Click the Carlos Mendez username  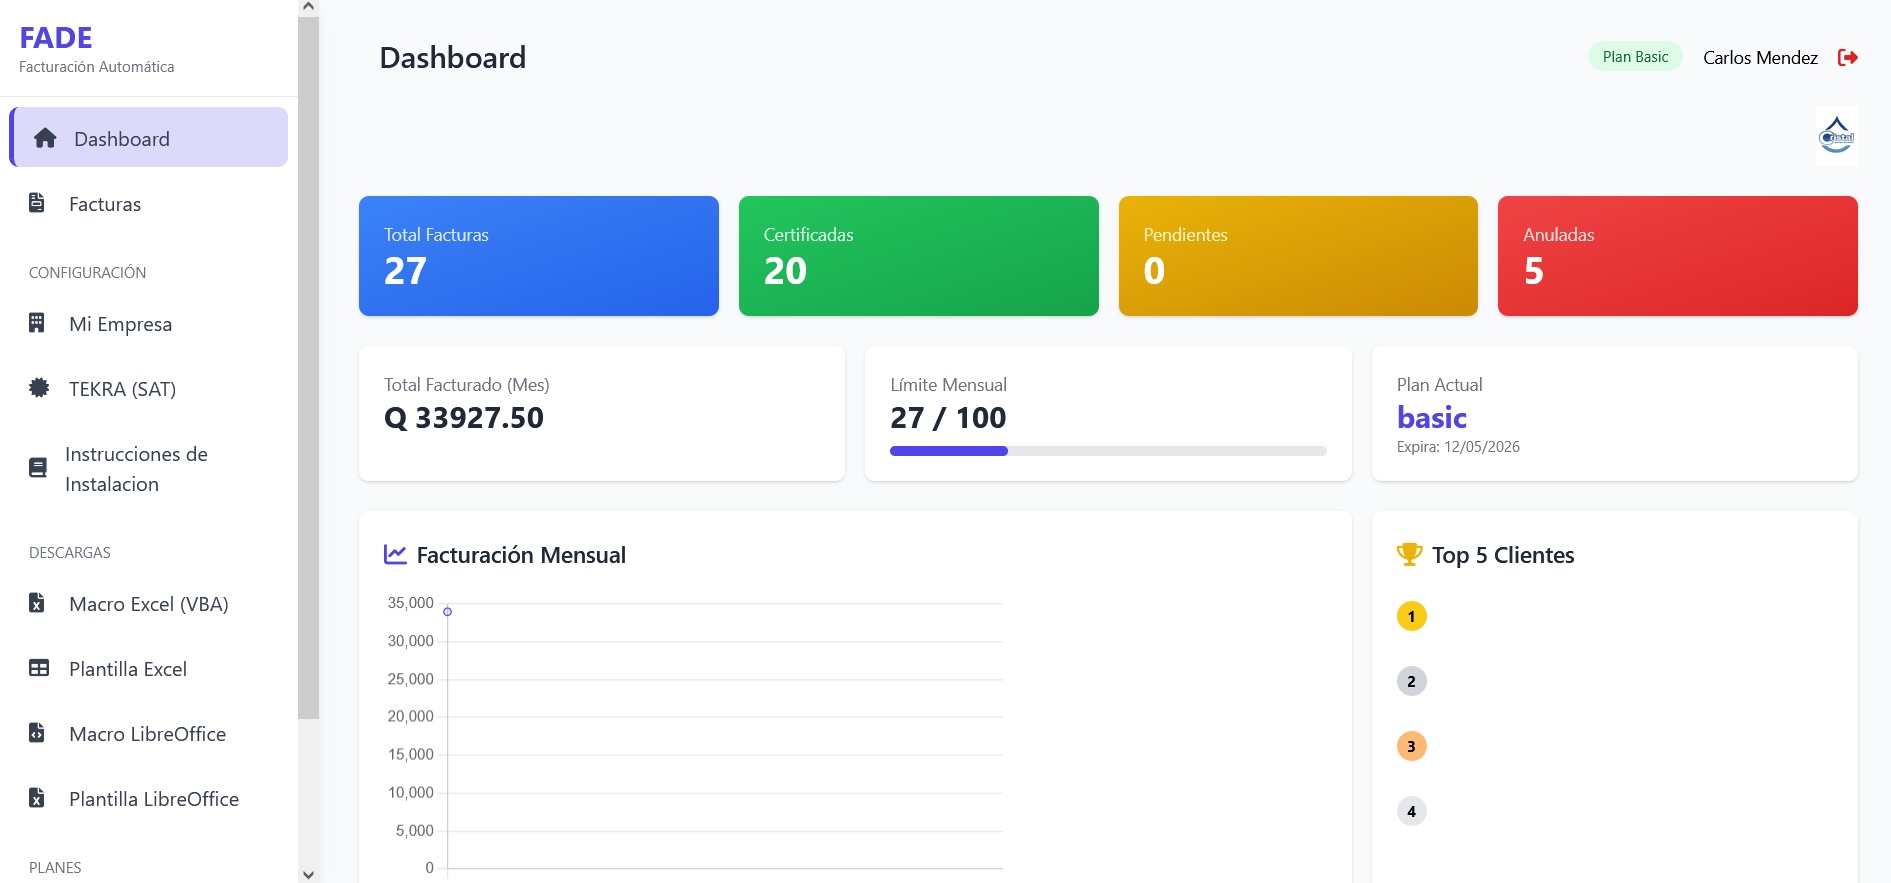[1760, 58]
